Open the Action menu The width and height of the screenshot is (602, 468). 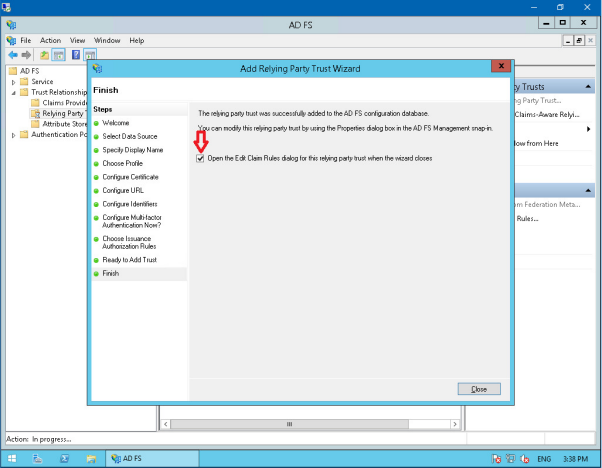coord(50,40)
